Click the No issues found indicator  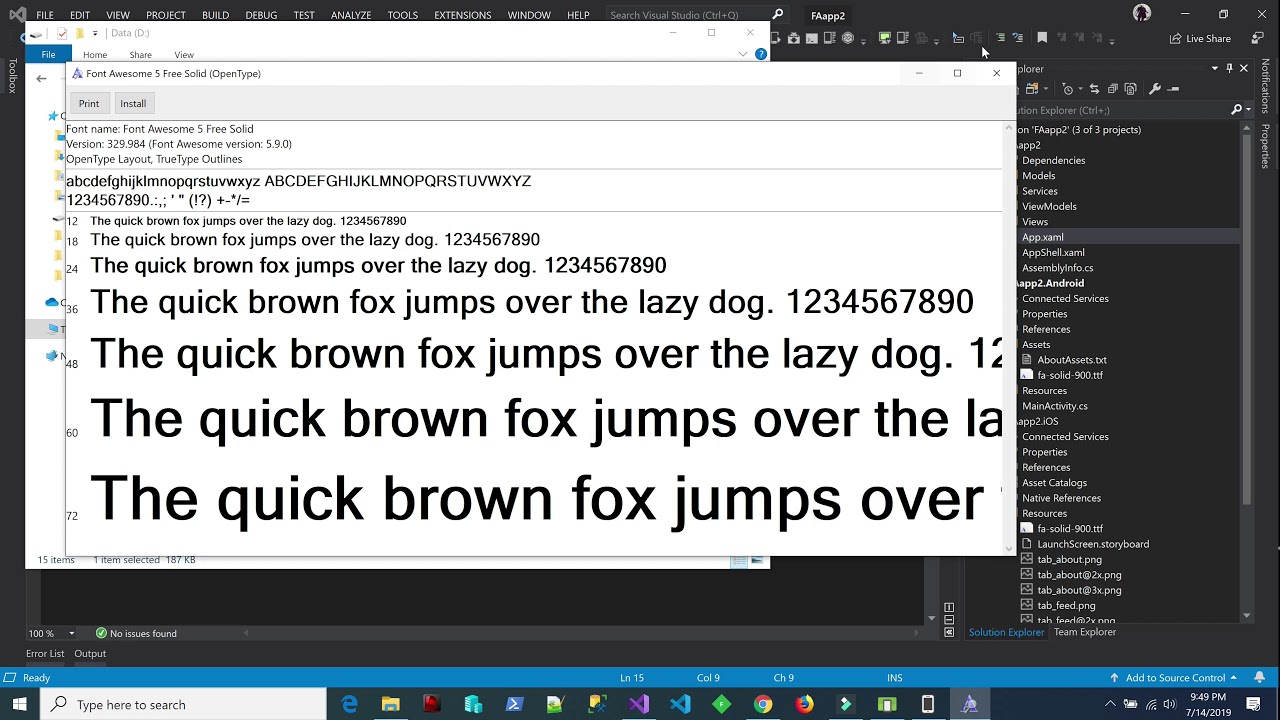click(x=136, y=633)
